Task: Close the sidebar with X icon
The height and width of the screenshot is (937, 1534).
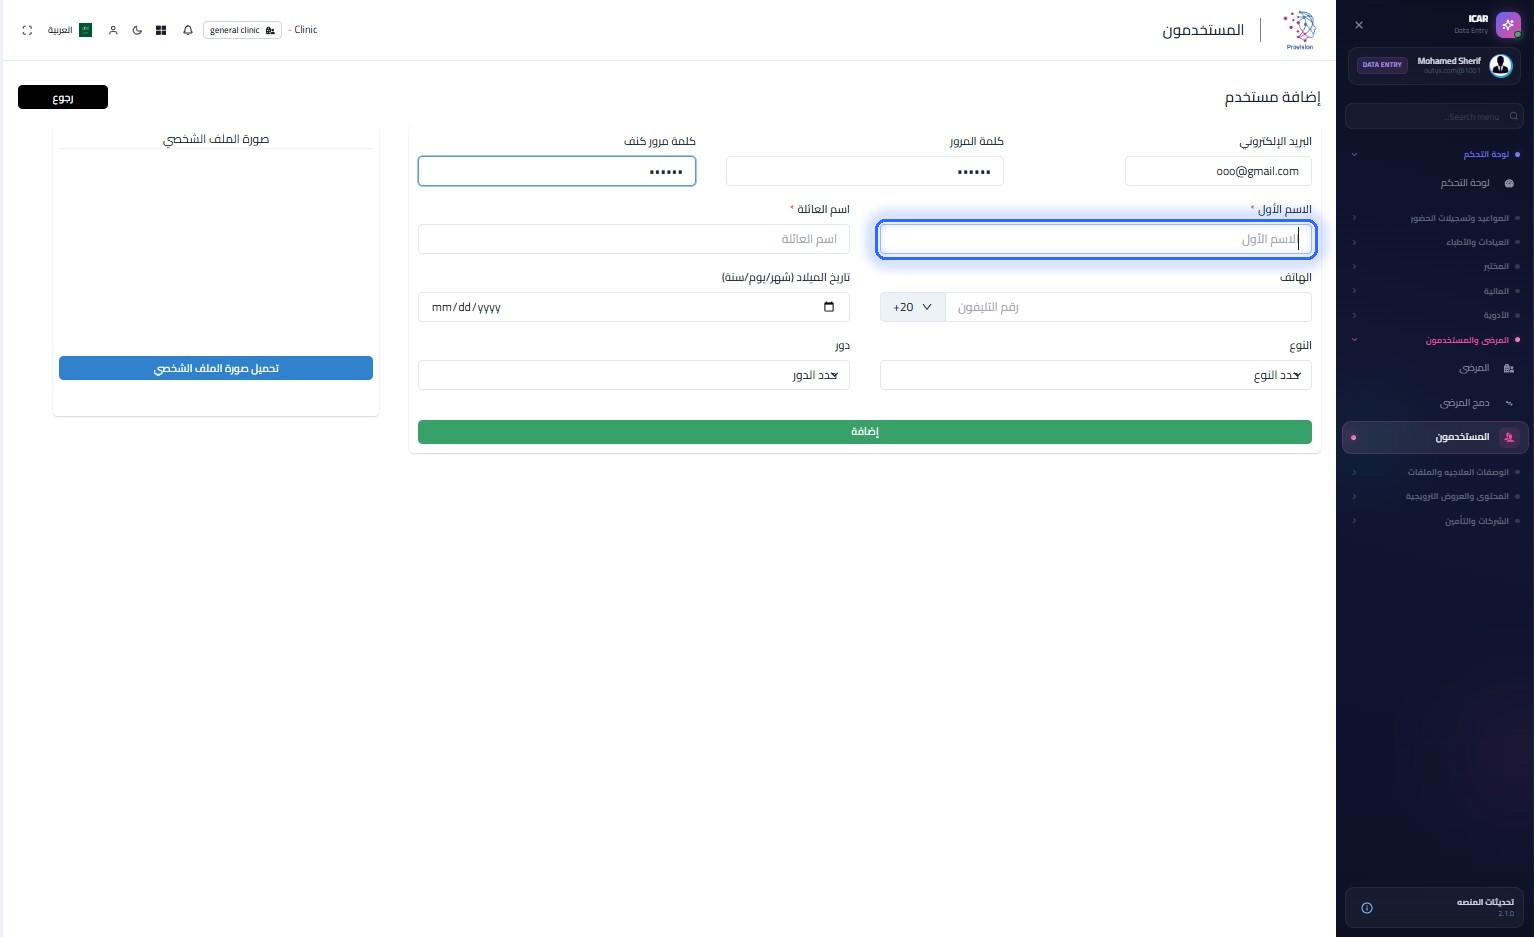Action: pyautogui.click(x=1358, y=25)
